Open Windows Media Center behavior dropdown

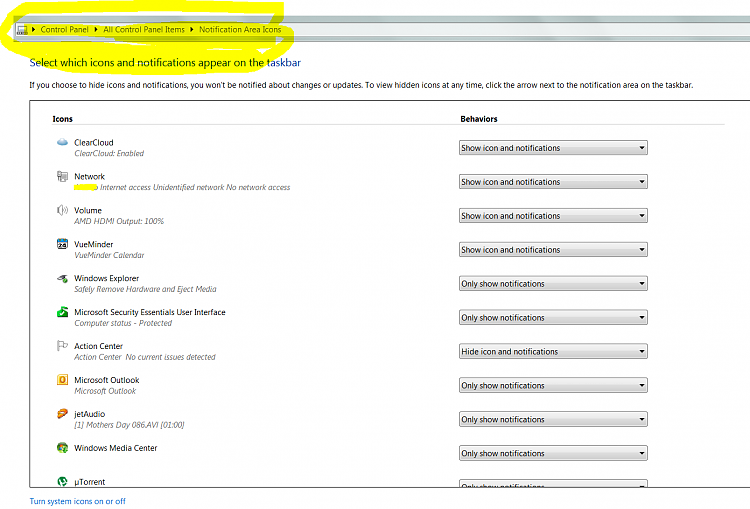coord(553,454)
